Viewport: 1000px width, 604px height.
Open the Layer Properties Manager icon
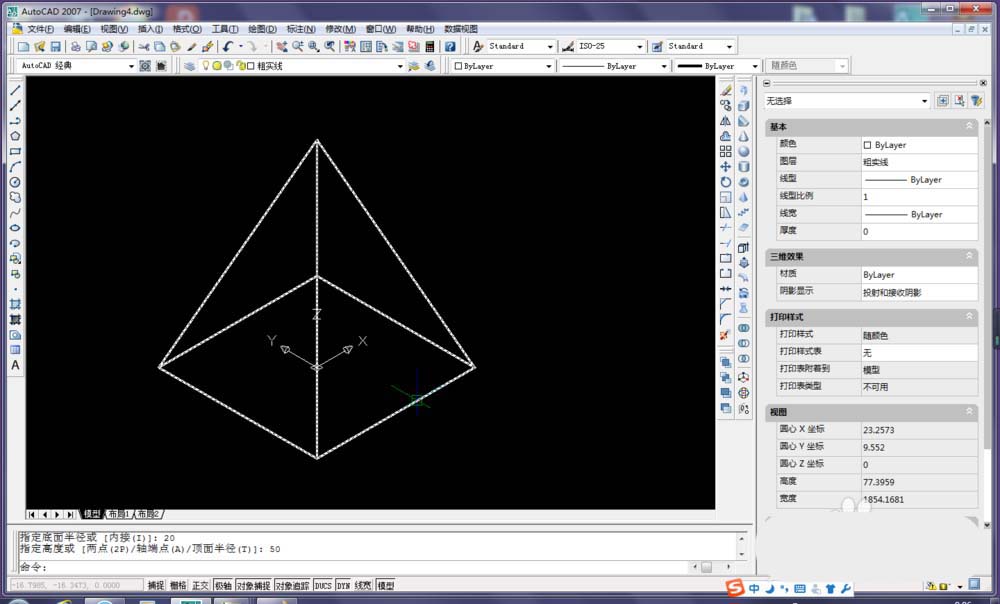tap(189, 66)
